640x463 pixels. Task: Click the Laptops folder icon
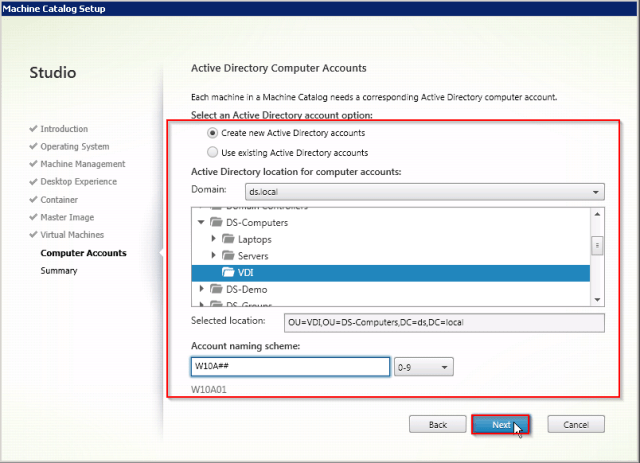229,240
